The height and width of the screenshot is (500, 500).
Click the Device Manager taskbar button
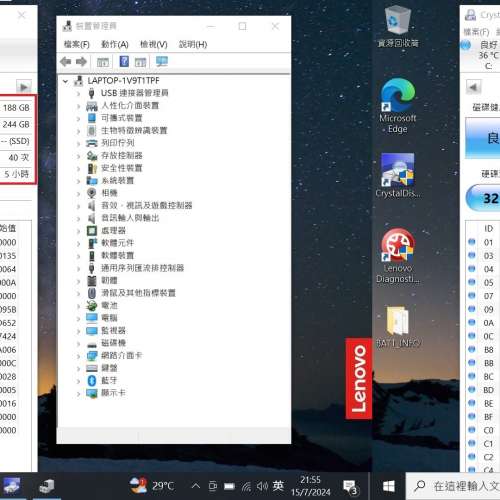(x=47, y=486)
